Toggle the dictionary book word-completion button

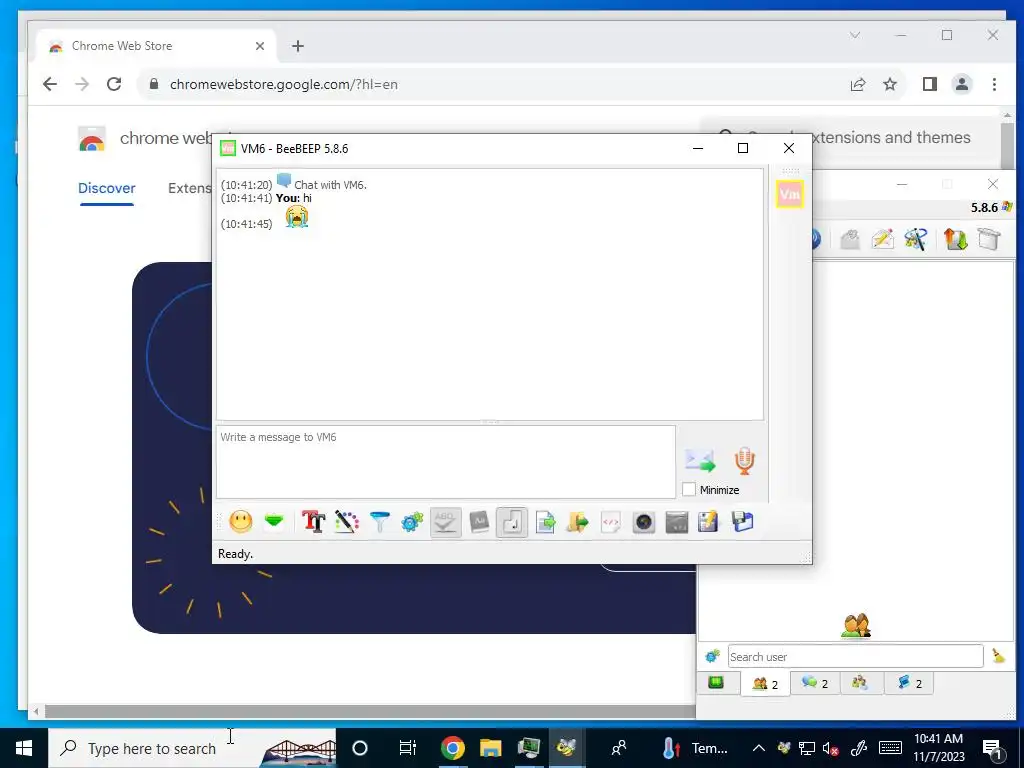pyautogui.click(x=479, y=522)
